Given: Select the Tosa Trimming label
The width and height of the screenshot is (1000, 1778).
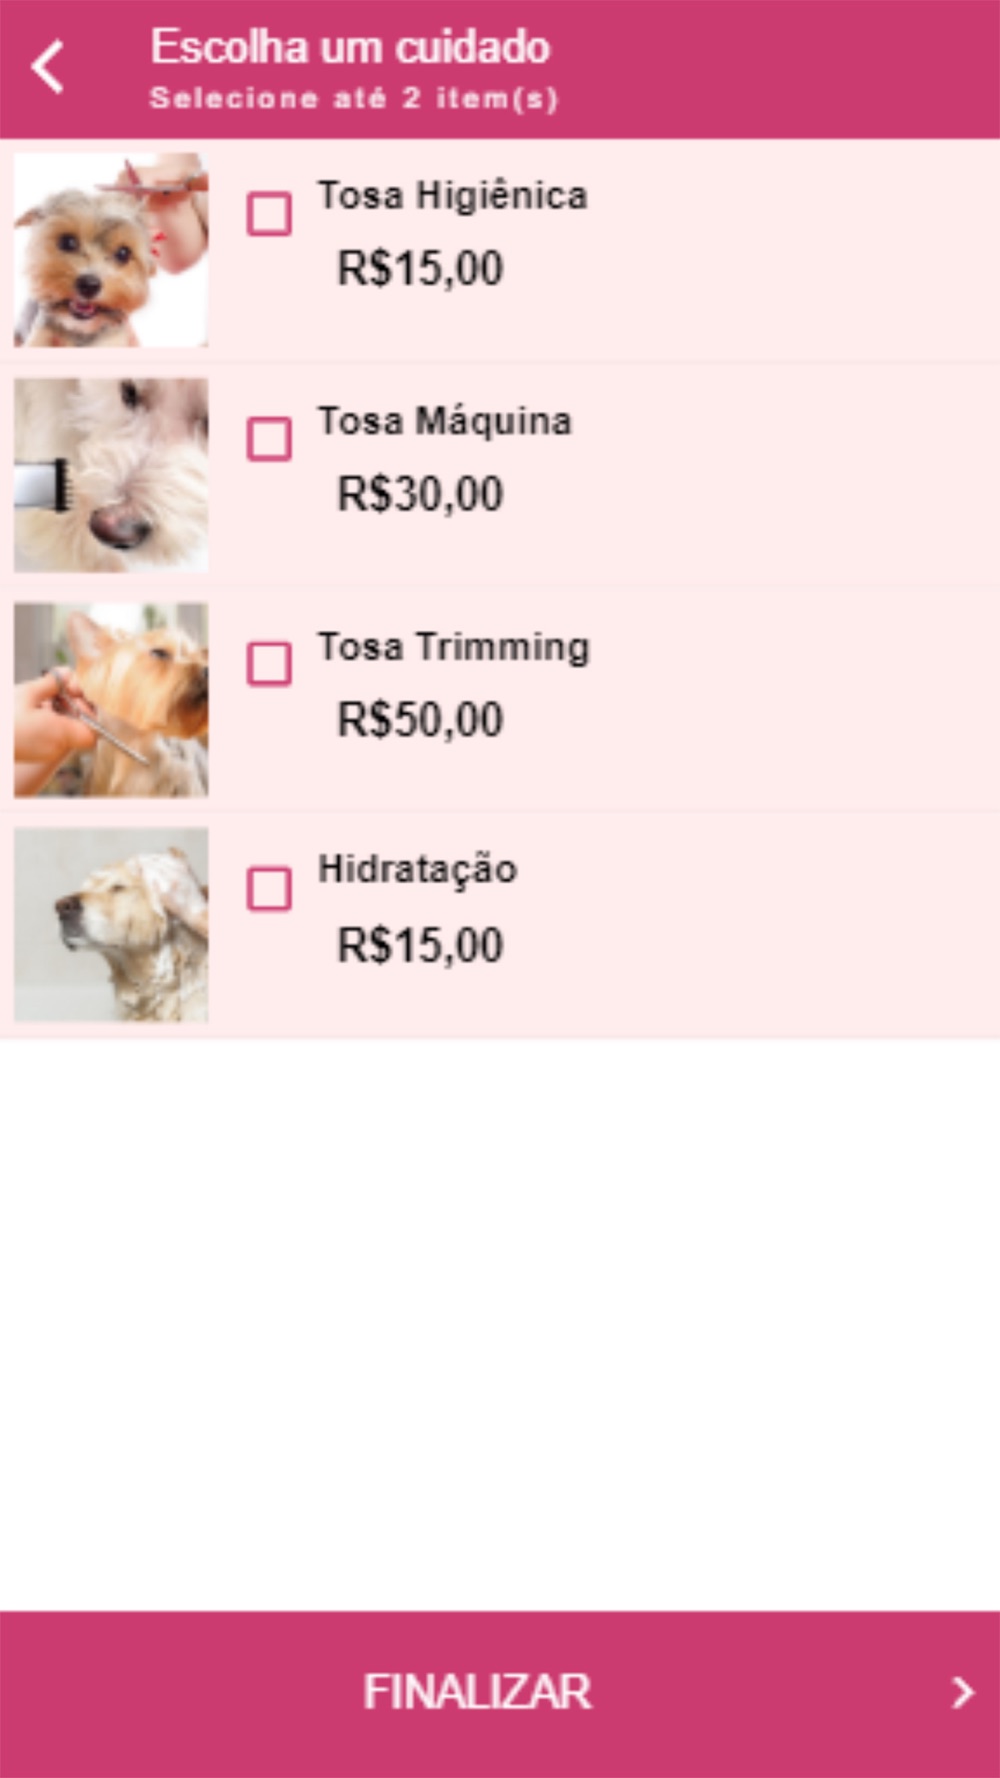Looking at the screenshot, I should pyautogui.click(x=453, y=647).
